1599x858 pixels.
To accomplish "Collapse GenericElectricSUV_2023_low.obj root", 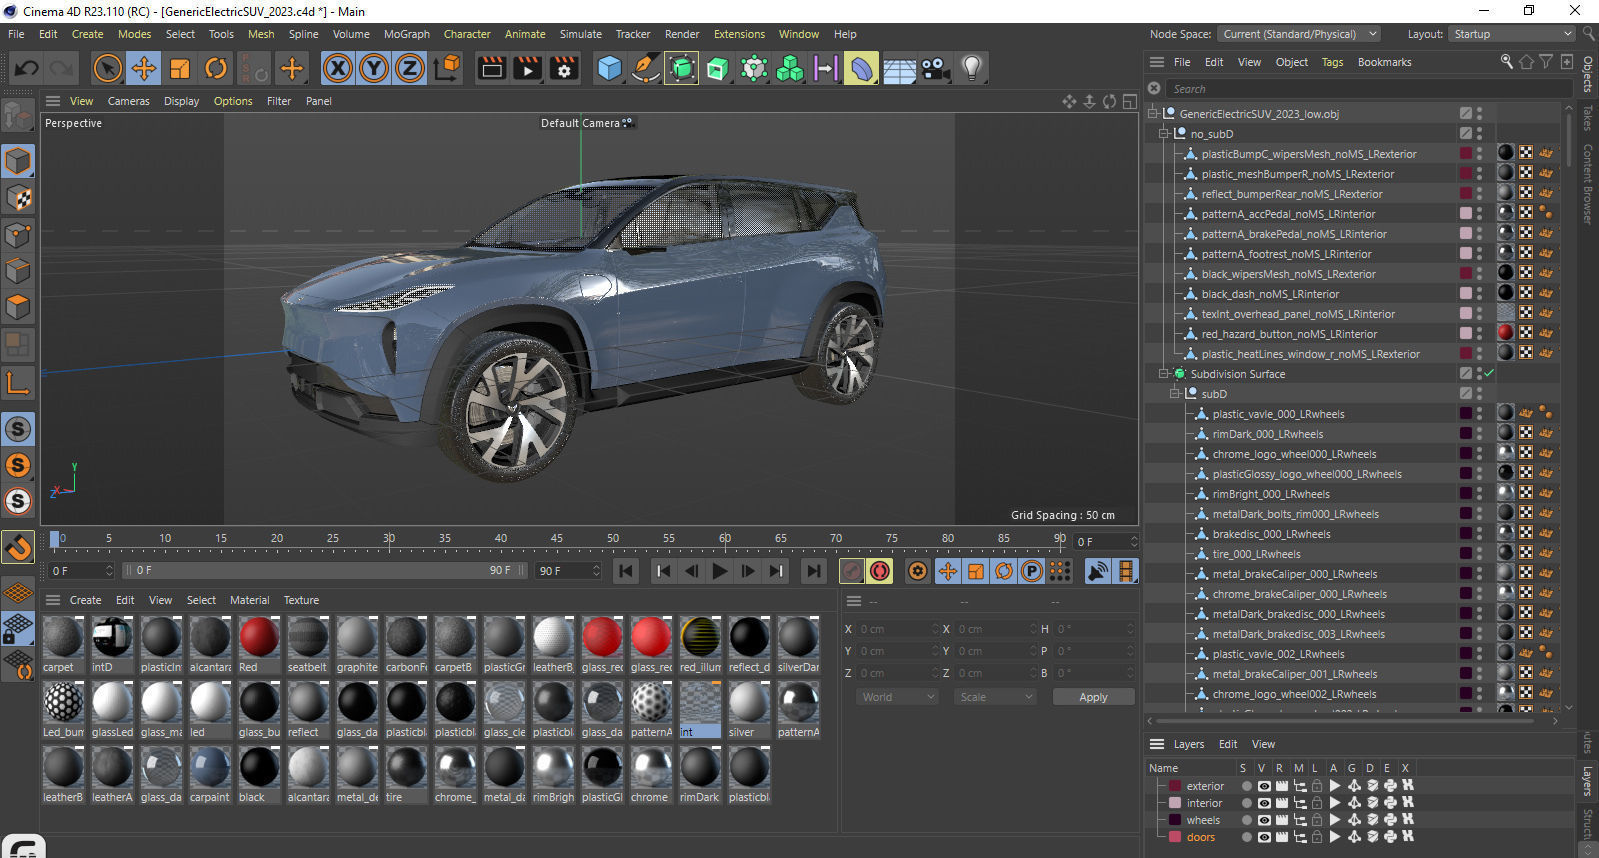I will [1153, 113].
